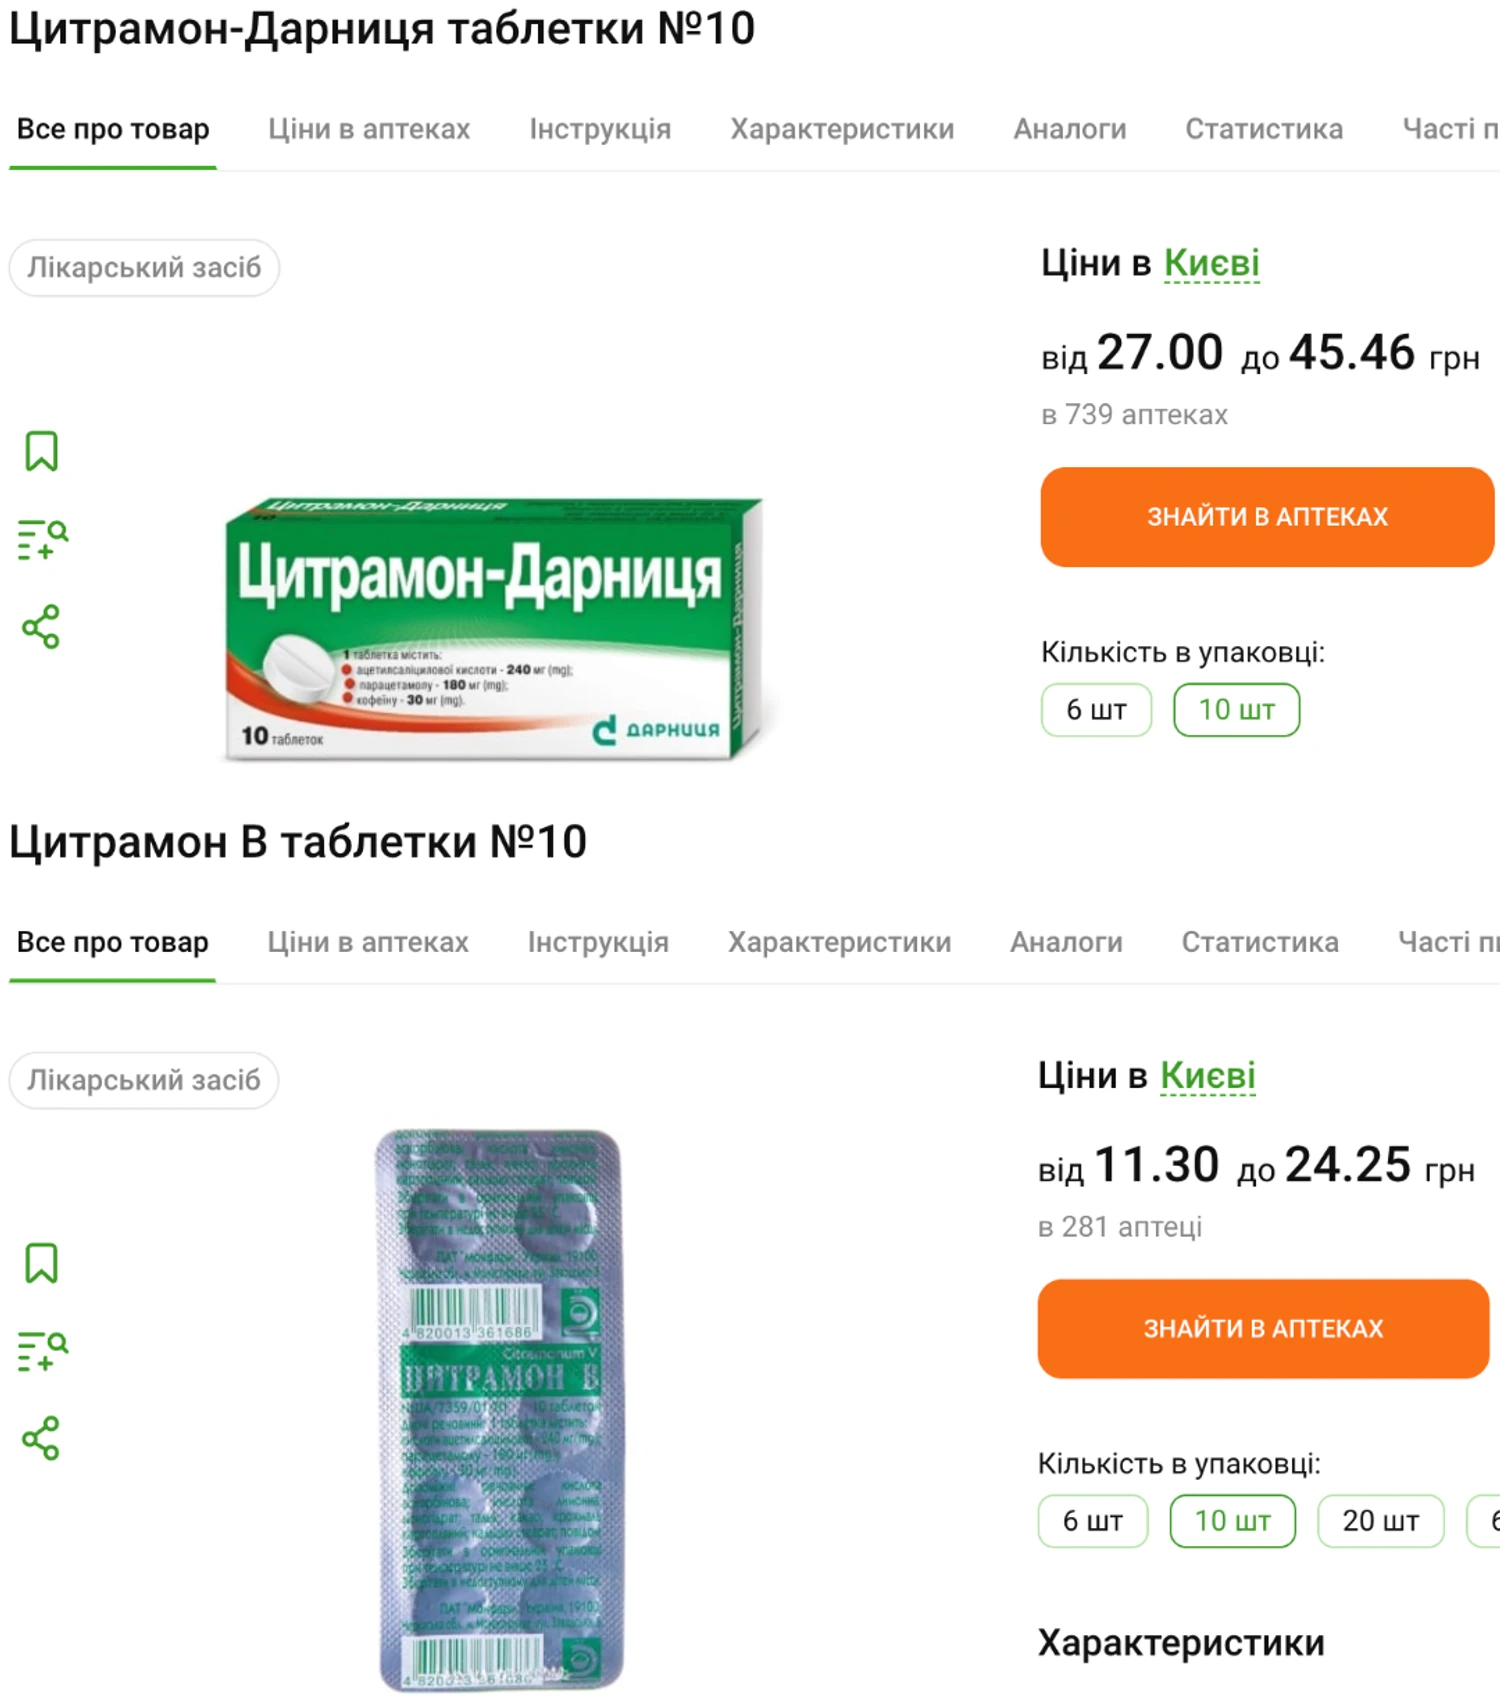Change city Києві for Цитрамон В prices
Image resolution: width=1500 pixels, height=1703 pixels.
[1207, 1075]
